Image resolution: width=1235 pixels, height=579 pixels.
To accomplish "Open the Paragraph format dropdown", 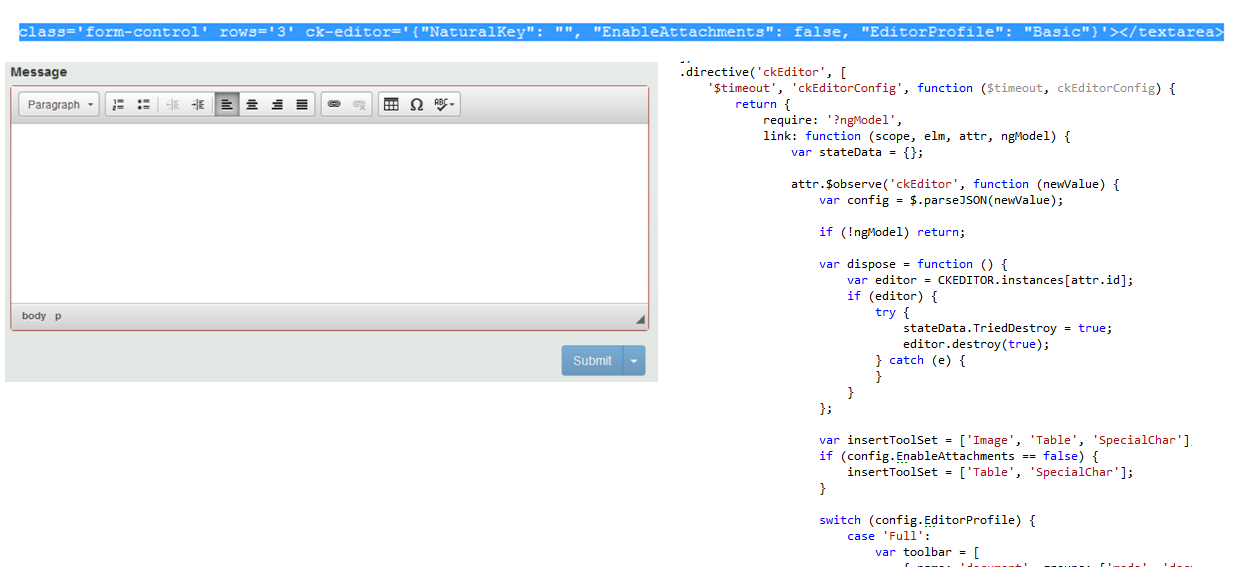I will coord(62,104).
